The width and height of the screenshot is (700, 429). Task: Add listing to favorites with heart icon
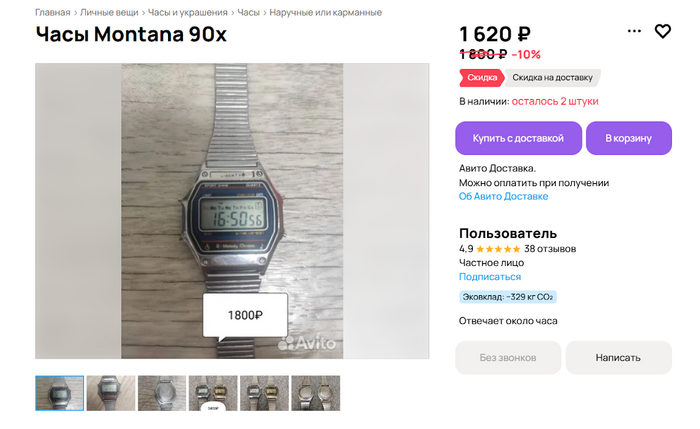pos(662,31)
